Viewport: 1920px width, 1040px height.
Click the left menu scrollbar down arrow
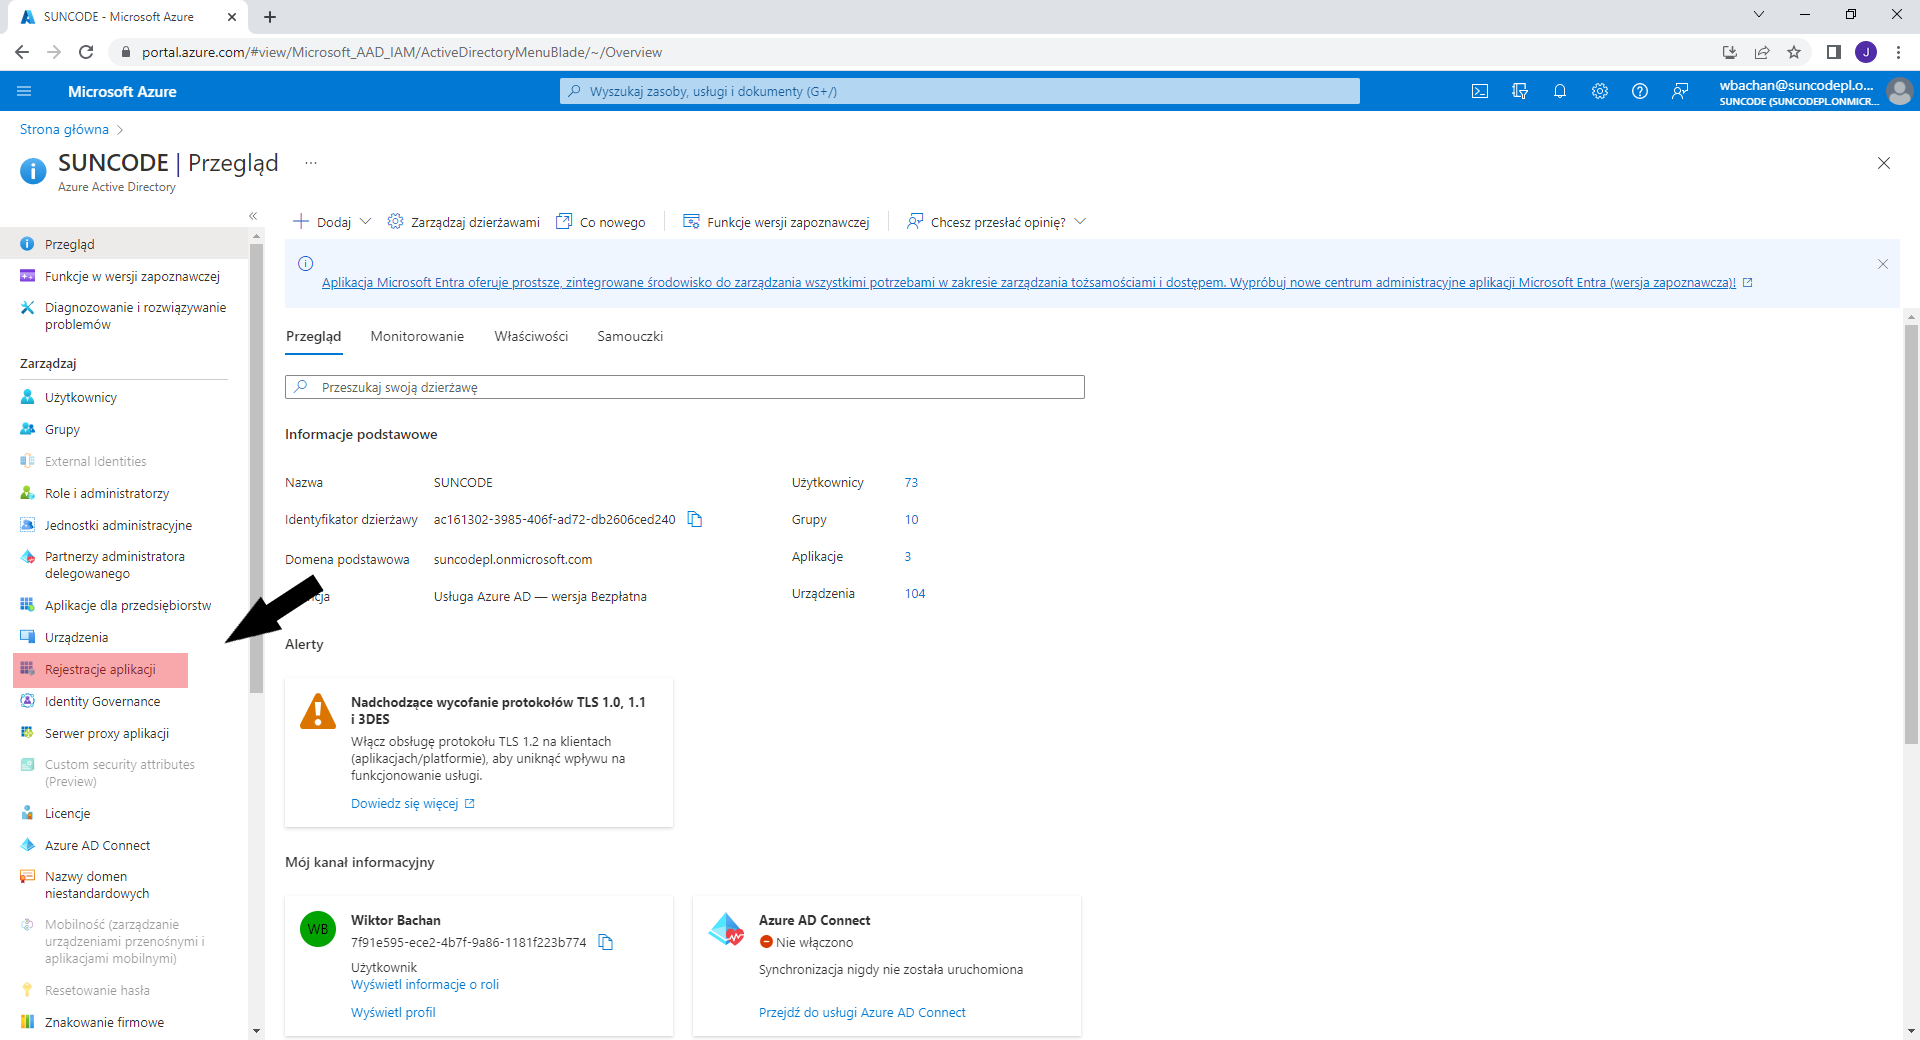tap(256, 1030)
